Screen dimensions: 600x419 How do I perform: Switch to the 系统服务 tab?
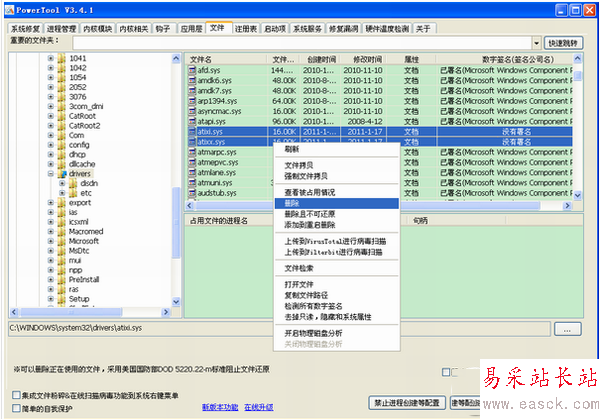(307, 29)
